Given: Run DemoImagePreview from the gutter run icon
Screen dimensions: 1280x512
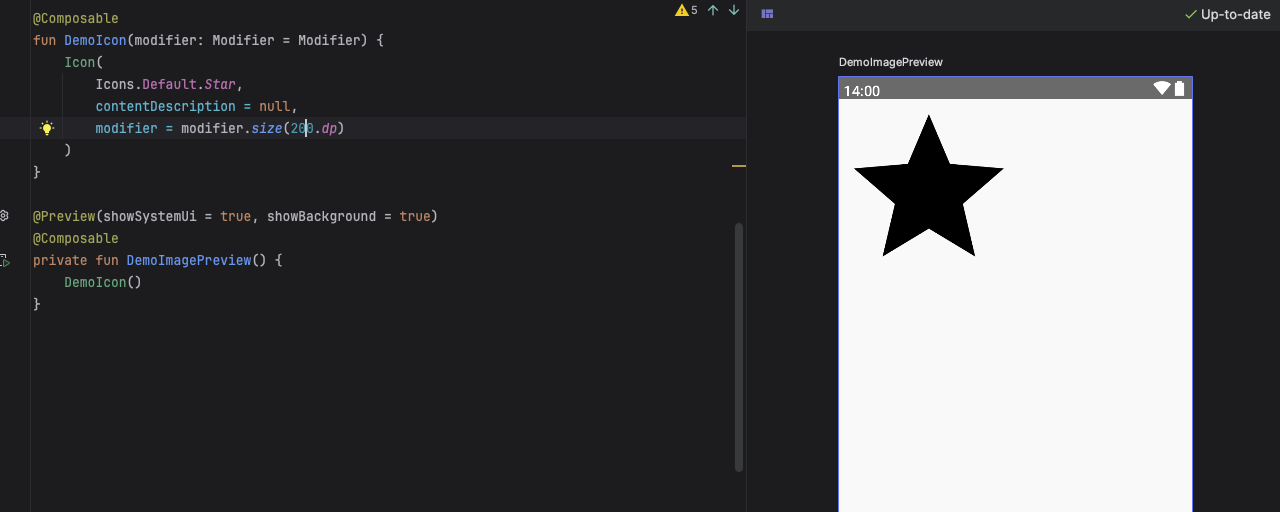Looking at the screenshot, I should [x=5, y=261].
